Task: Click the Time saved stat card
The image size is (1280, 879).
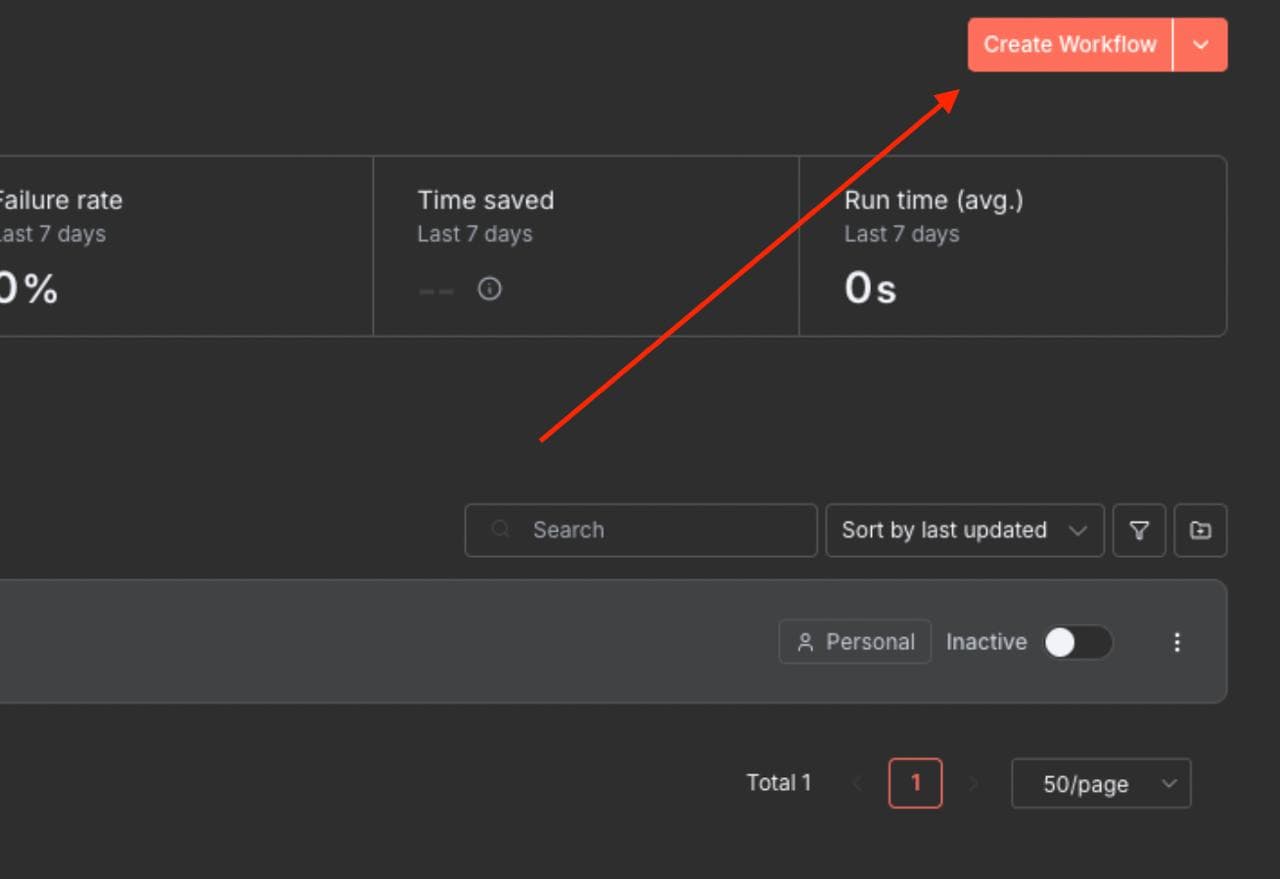Action: pos(586,246)
